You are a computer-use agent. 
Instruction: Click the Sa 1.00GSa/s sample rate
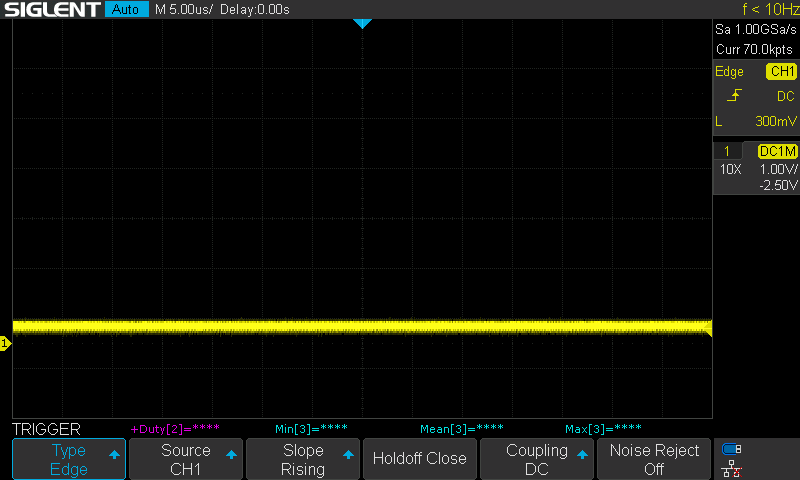(756, 30)
